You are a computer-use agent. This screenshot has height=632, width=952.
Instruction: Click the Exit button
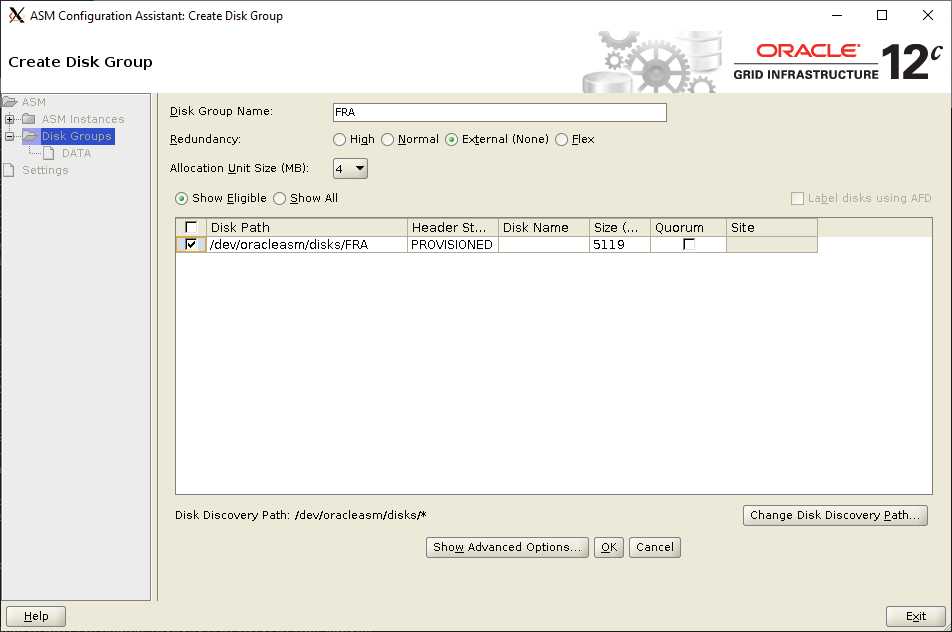coord(916,616)
